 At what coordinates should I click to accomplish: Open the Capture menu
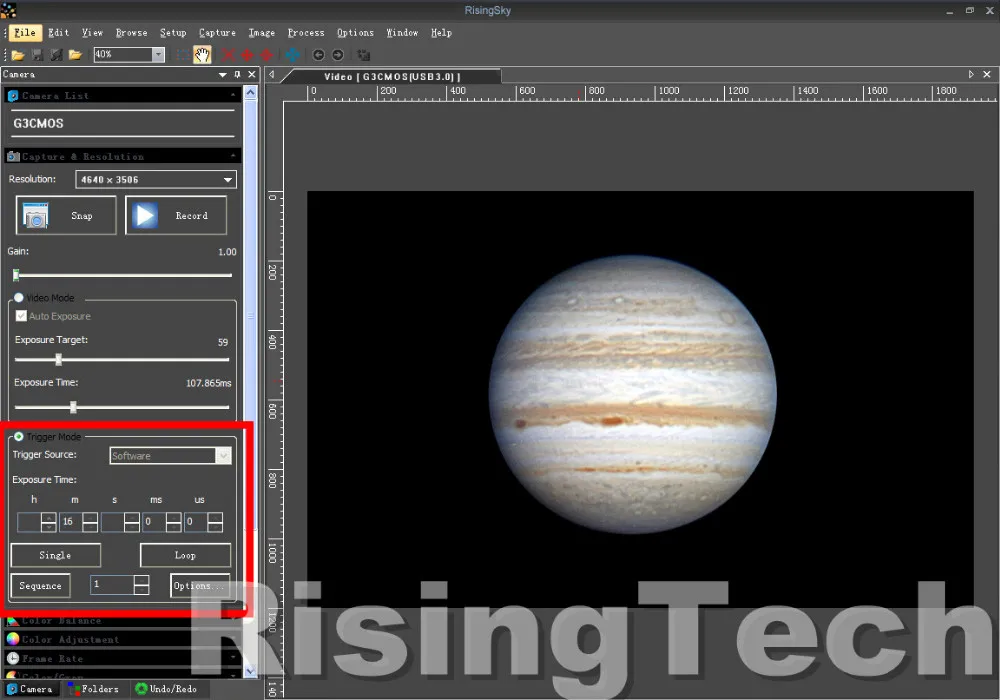pos(217,32)
